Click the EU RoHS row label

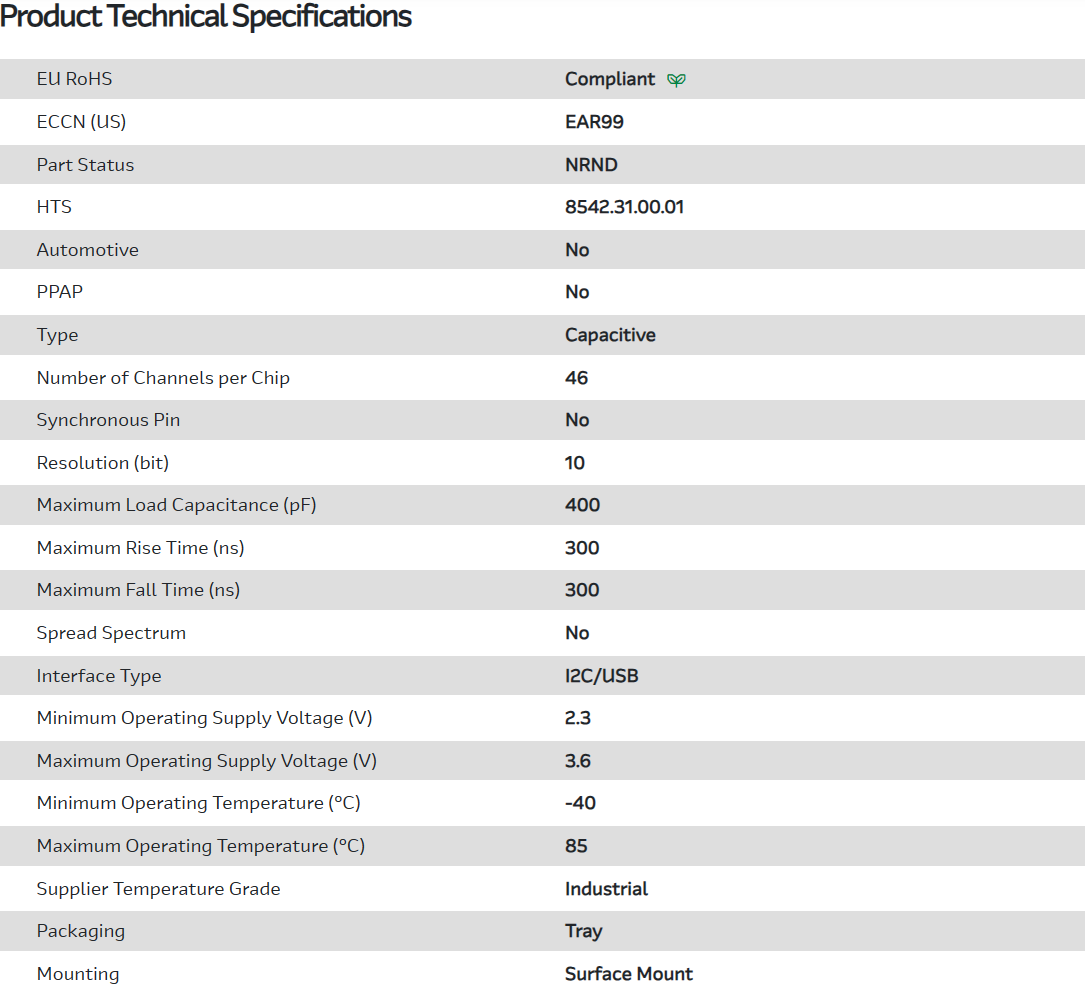pyautogui.click(x=74, y=79)
